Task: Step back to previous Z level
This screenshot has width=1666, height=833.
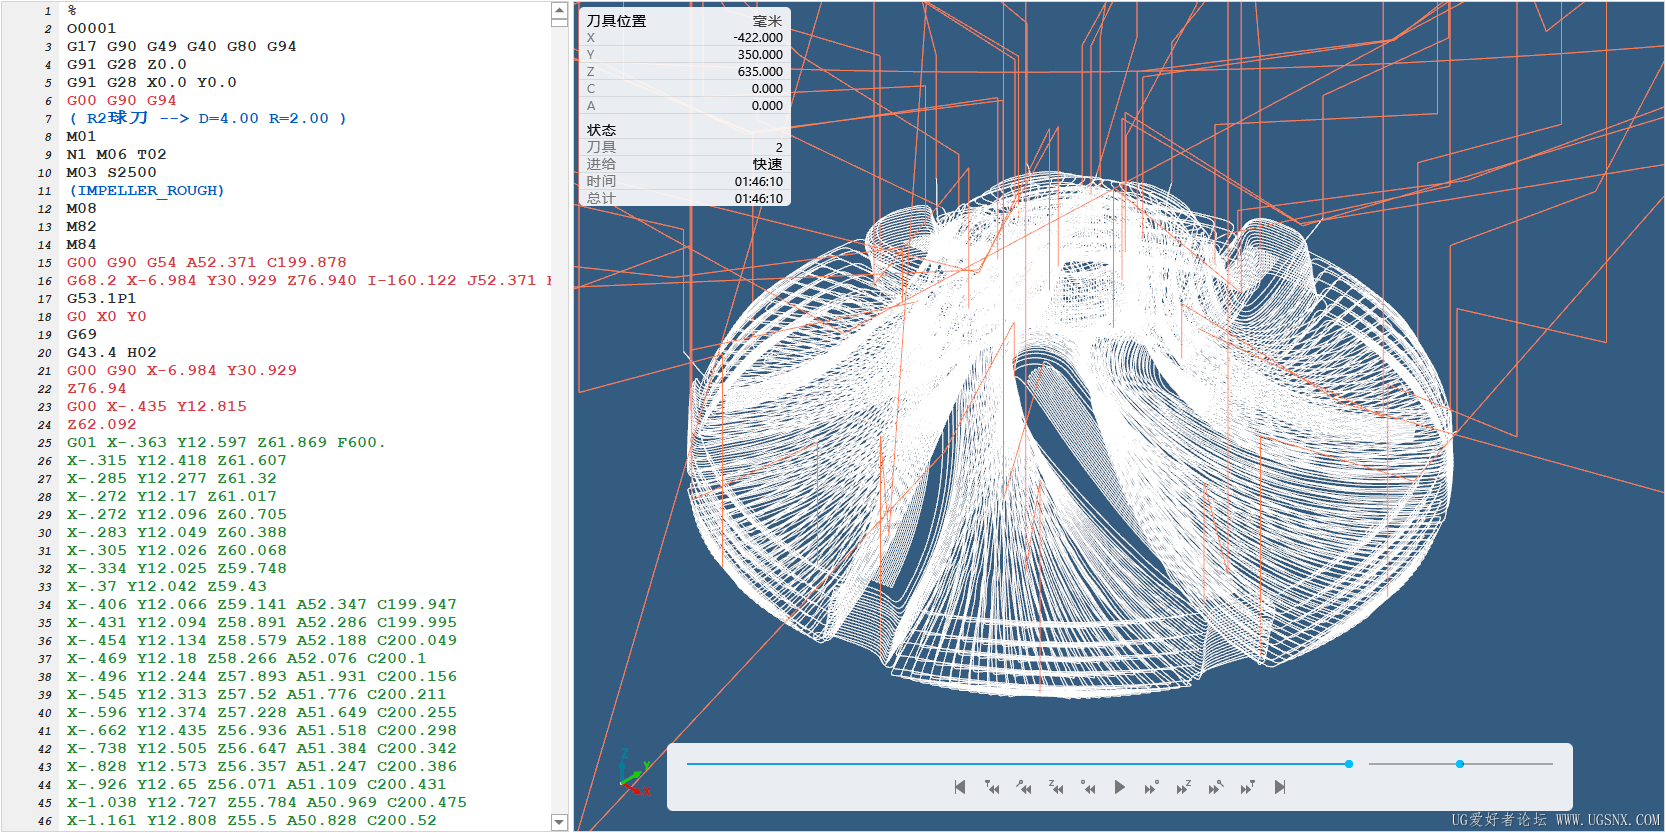Action: [1056, 787]
